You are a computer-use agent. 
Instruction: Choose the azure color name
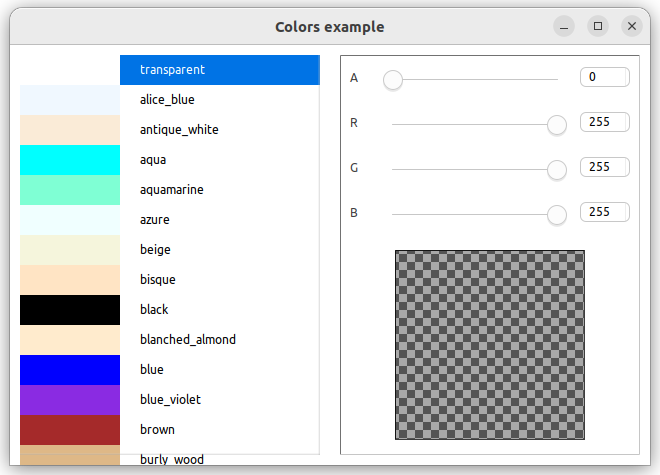click(x=220, y=220)
